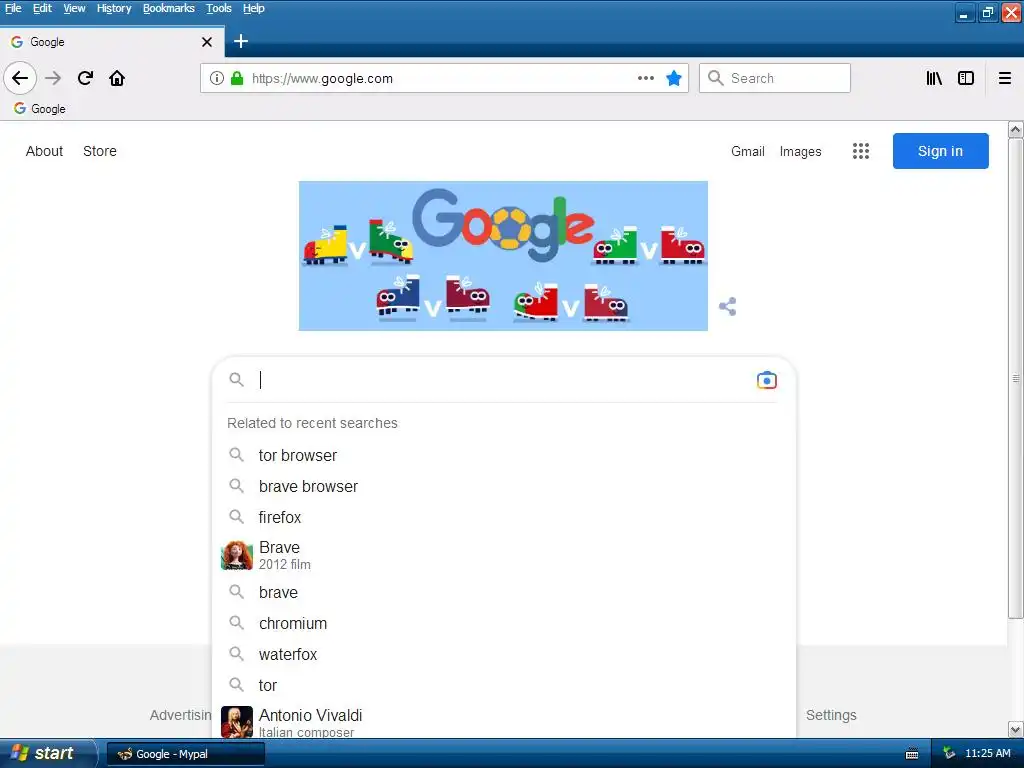Click magnifier icon in Google search box
The height and width of the screenshot is (768, 1024).
click(236, 379)
